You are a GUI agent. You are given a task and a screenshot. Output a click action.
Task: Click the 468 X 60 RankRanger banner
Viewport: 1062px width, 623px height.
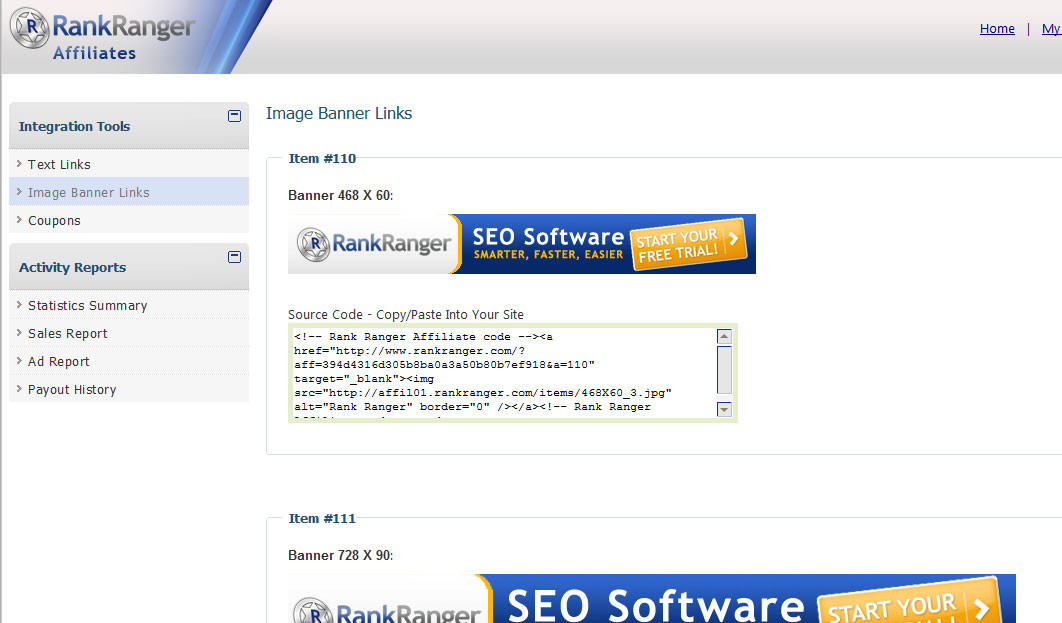pos(522,244)
